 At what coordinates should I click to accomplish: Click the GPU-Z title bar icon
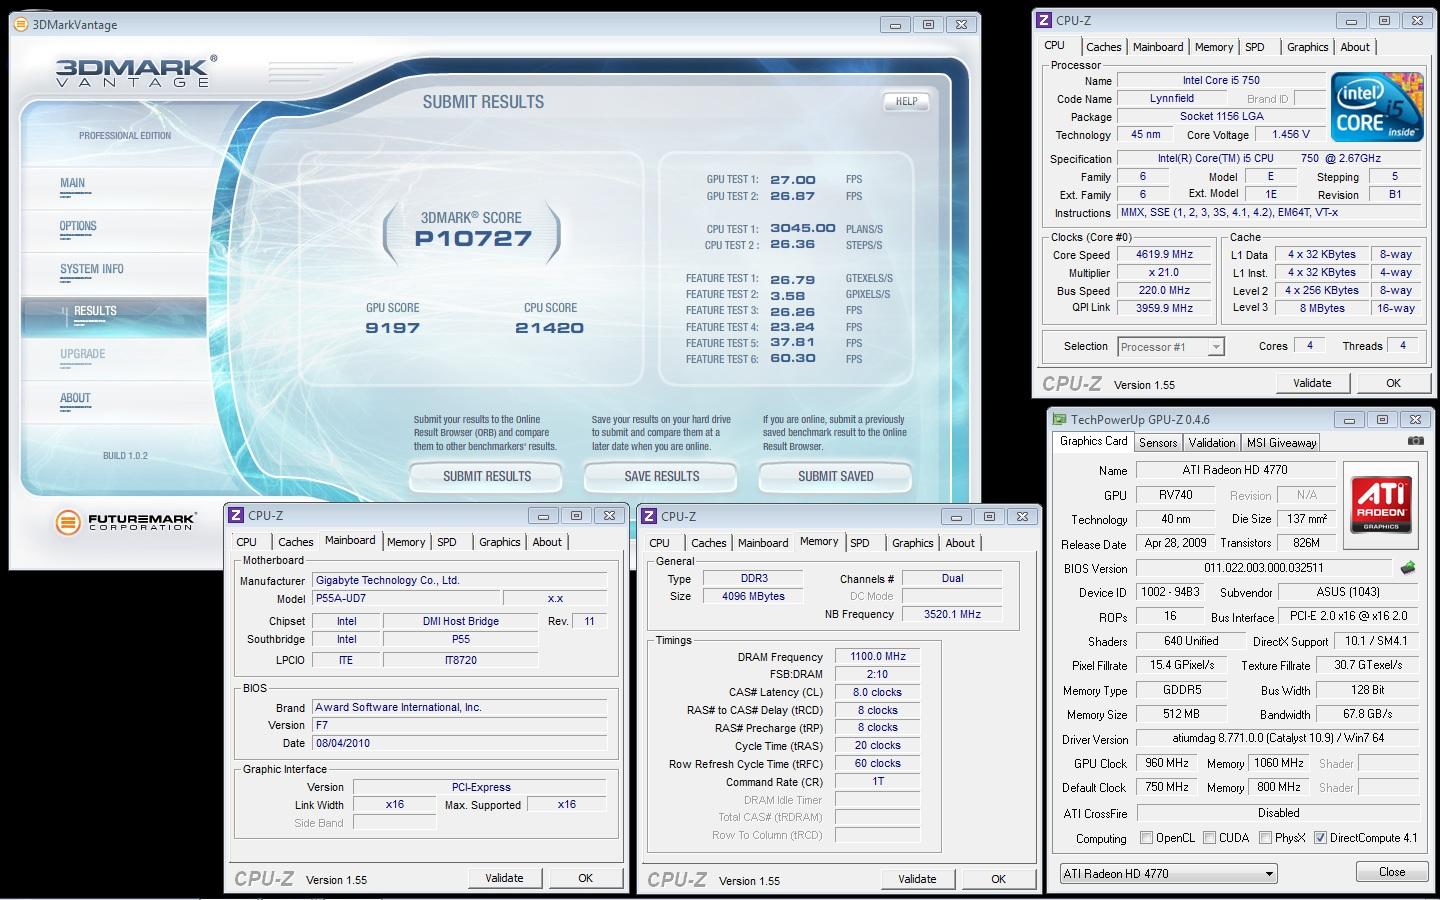click(1059, 419)
